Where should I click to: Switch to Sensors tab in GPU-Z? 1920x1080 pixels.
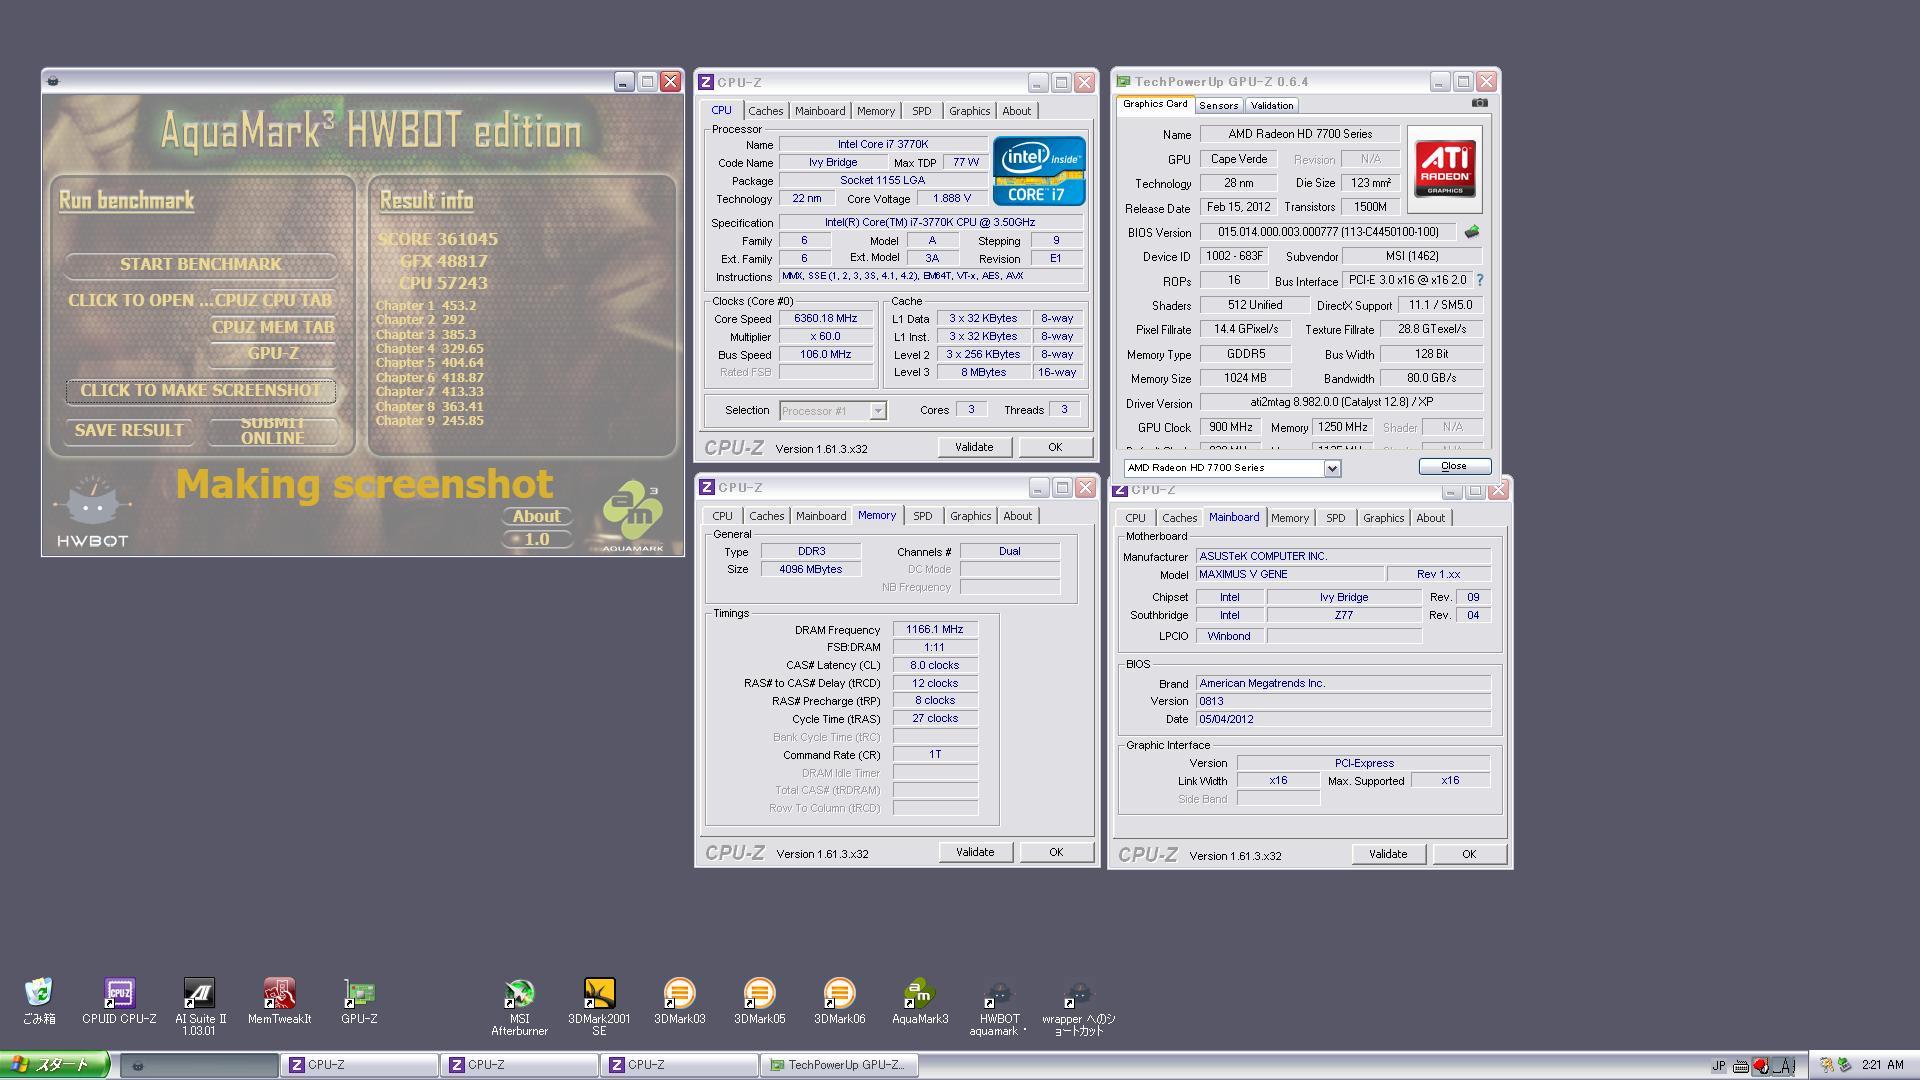(1218, 105)
